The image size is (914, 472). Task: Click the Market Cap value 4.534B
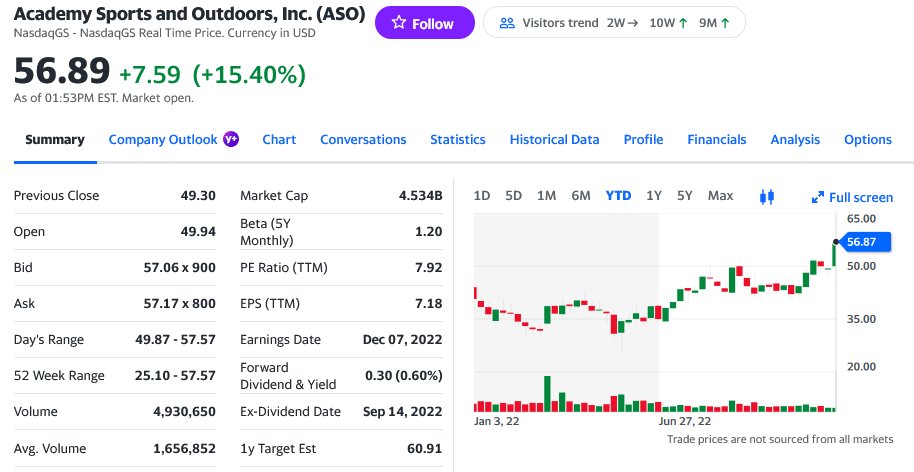(420, 195)
